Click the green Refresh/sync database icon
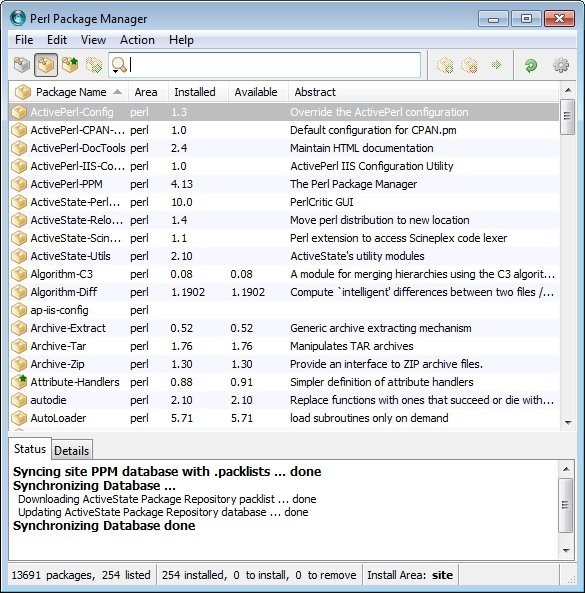The width and height of the screenshot is (585, 593). click(531, 65)
